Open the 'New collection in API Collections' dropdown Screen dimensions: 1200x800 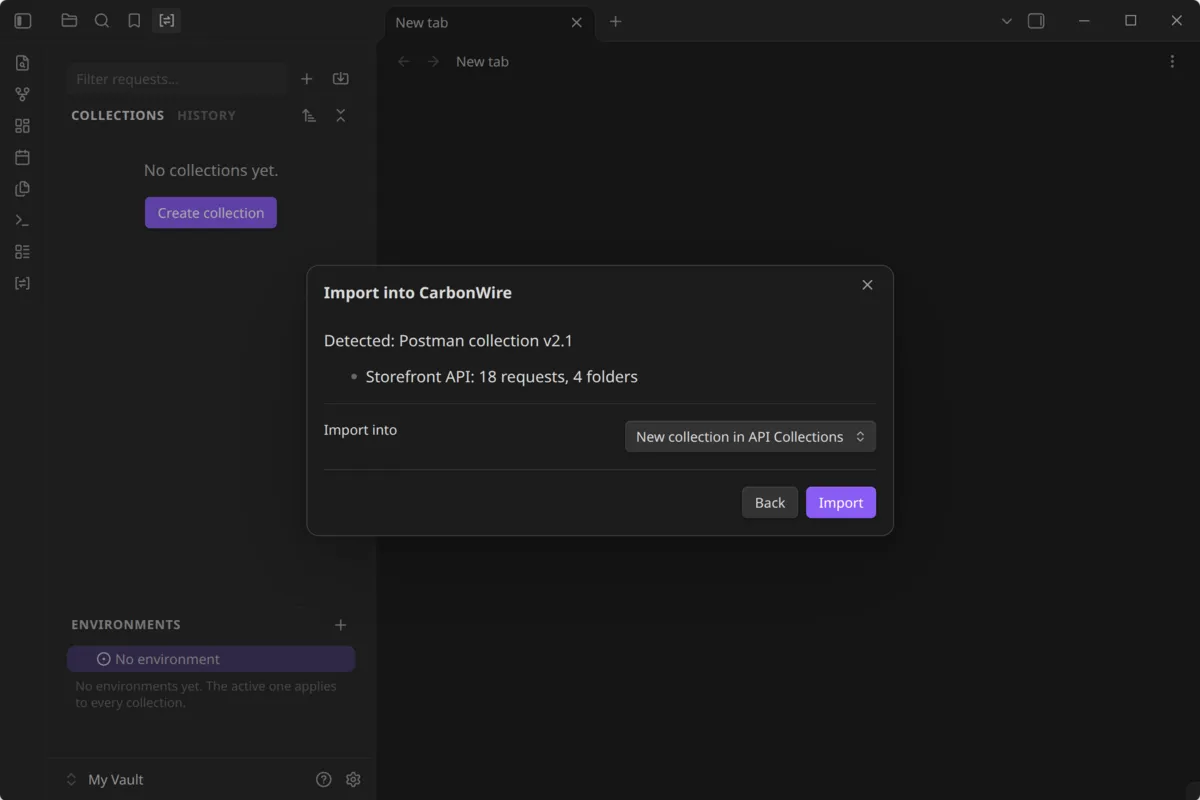click(x=750, y=437)
